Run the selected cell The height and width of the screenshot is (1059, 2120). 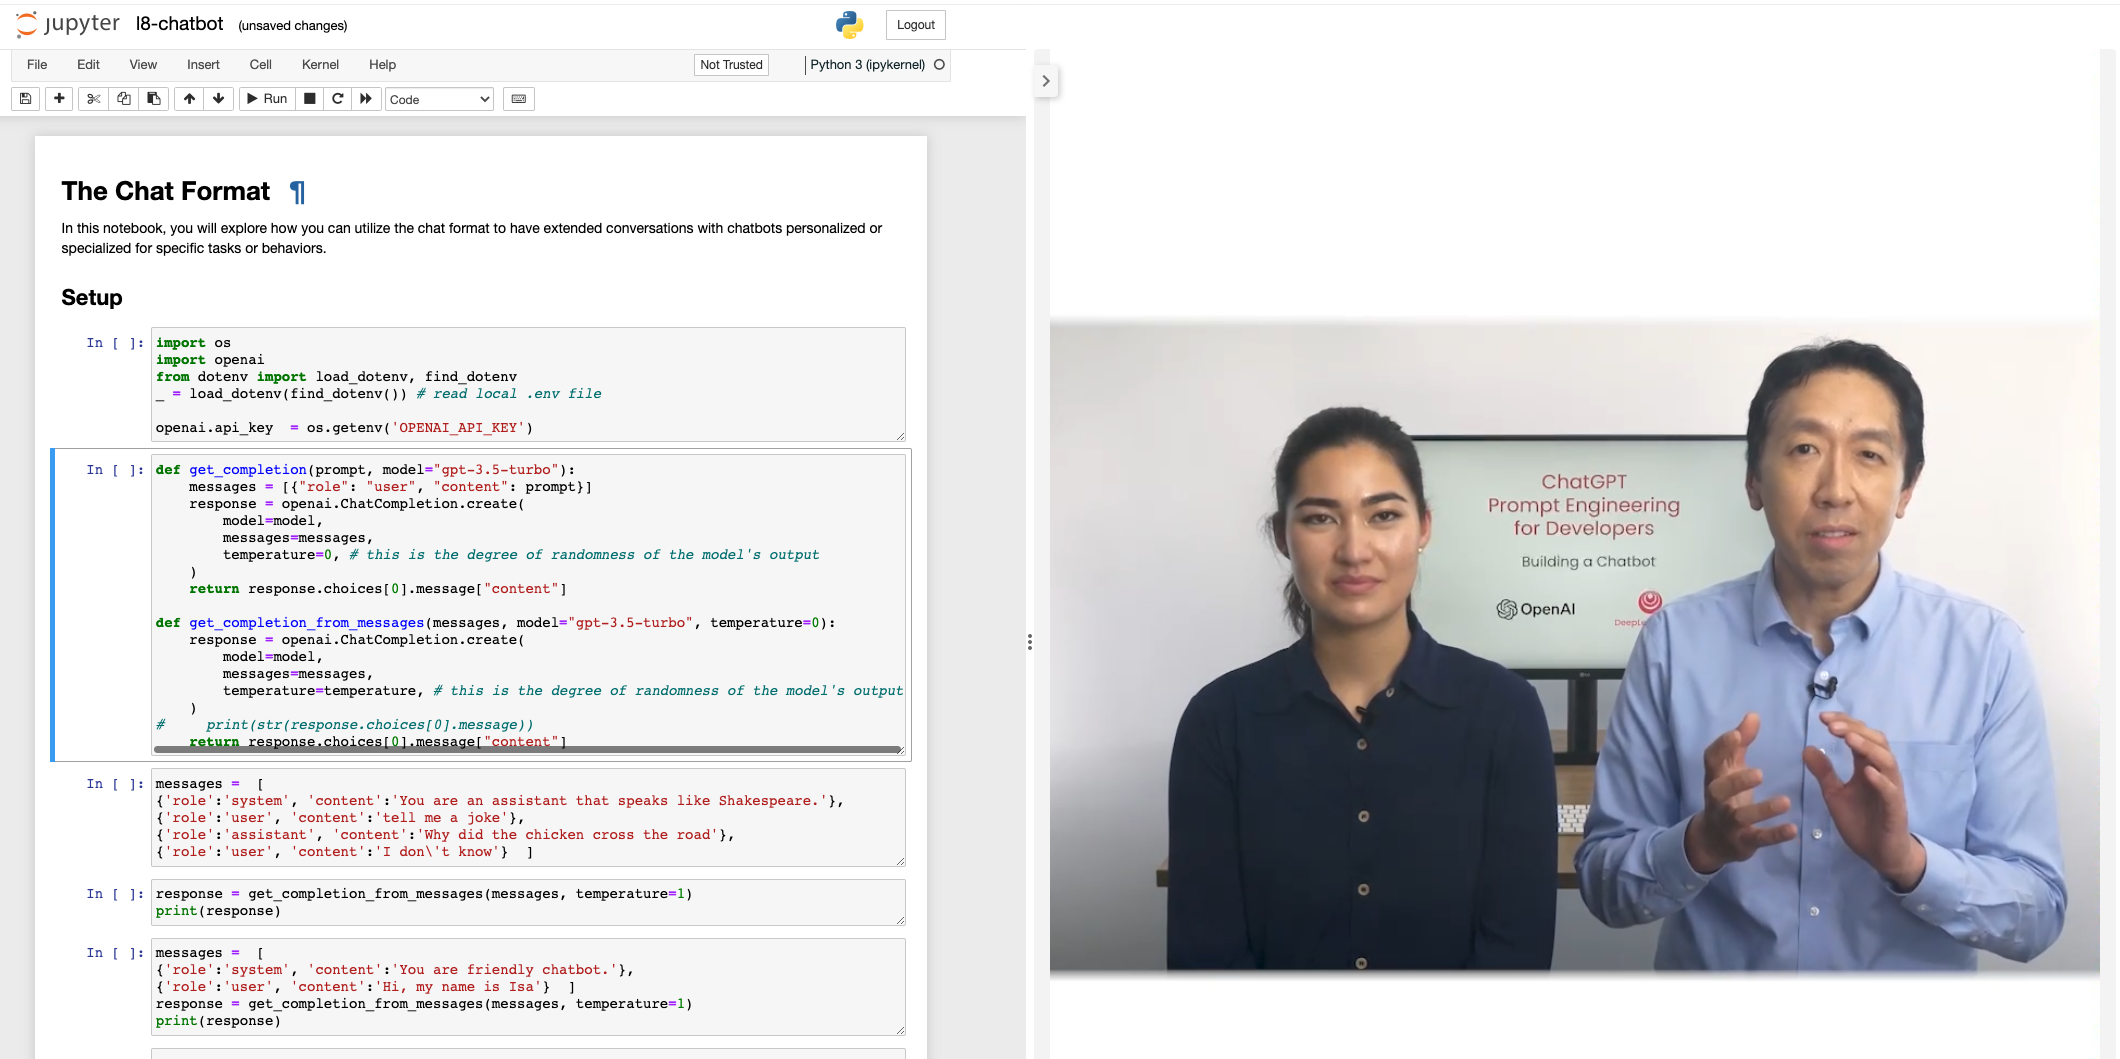pos(267,99)
